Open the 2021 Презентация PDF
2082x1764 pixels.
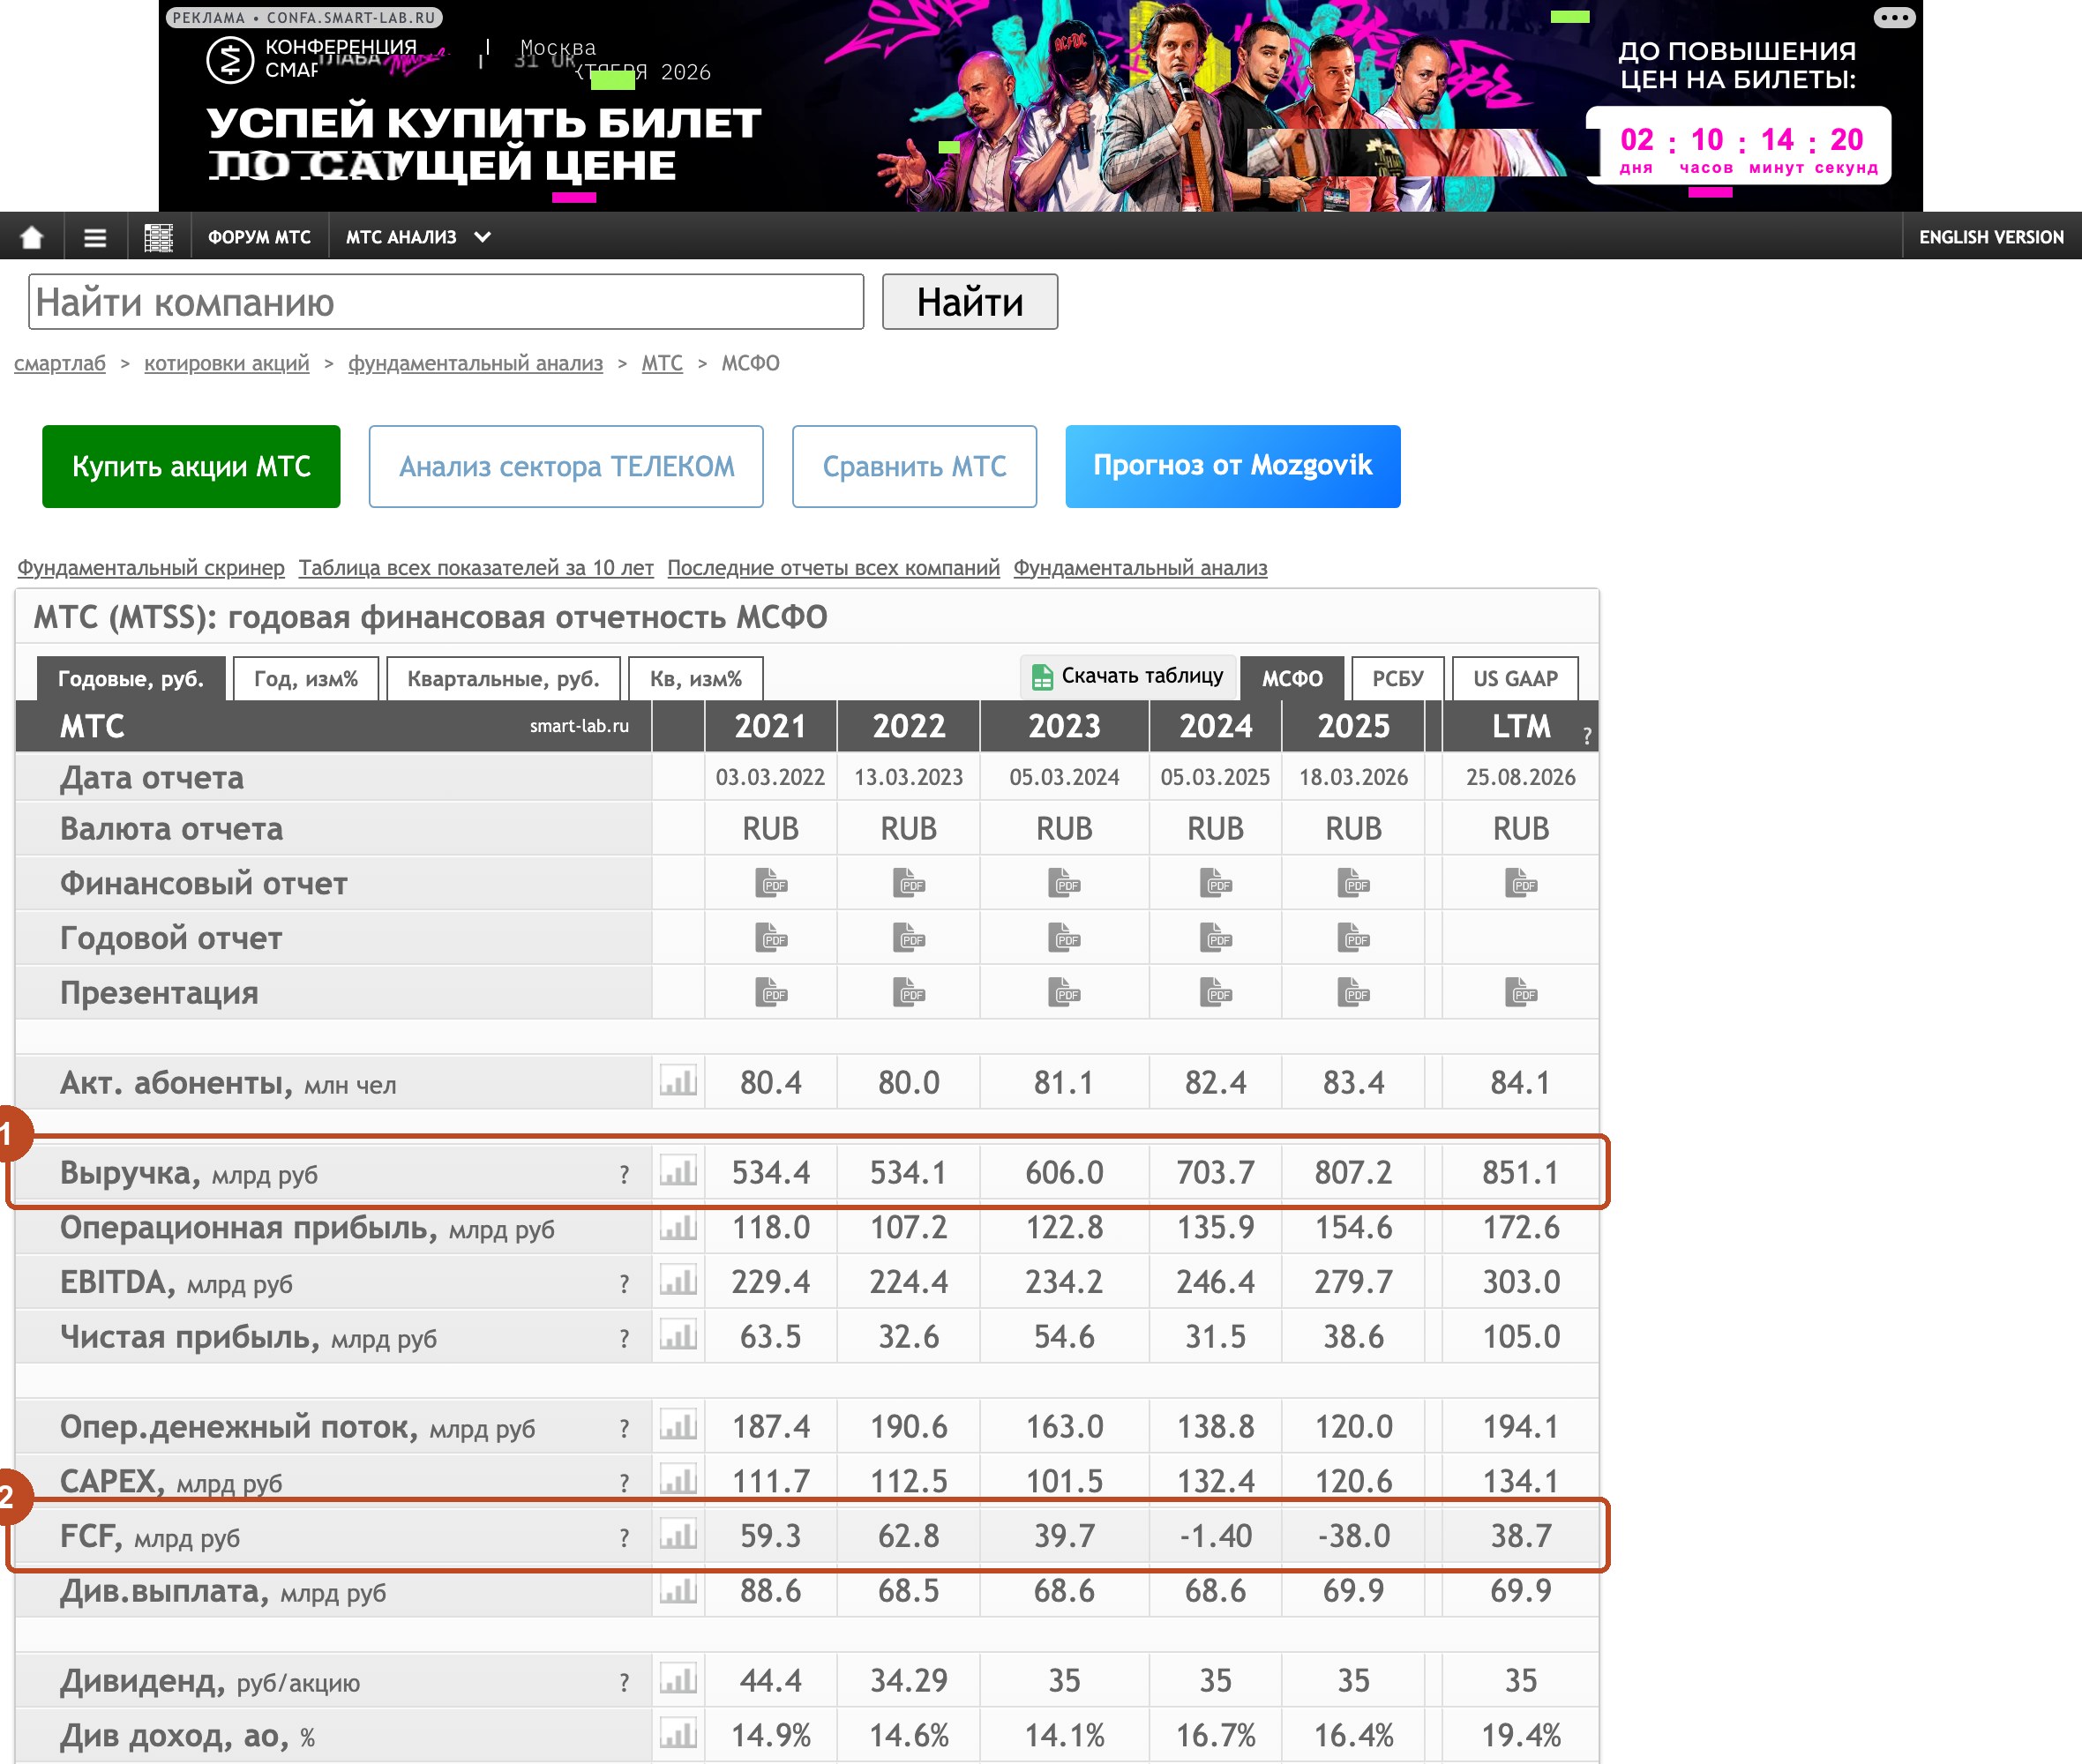pos(770,993)
